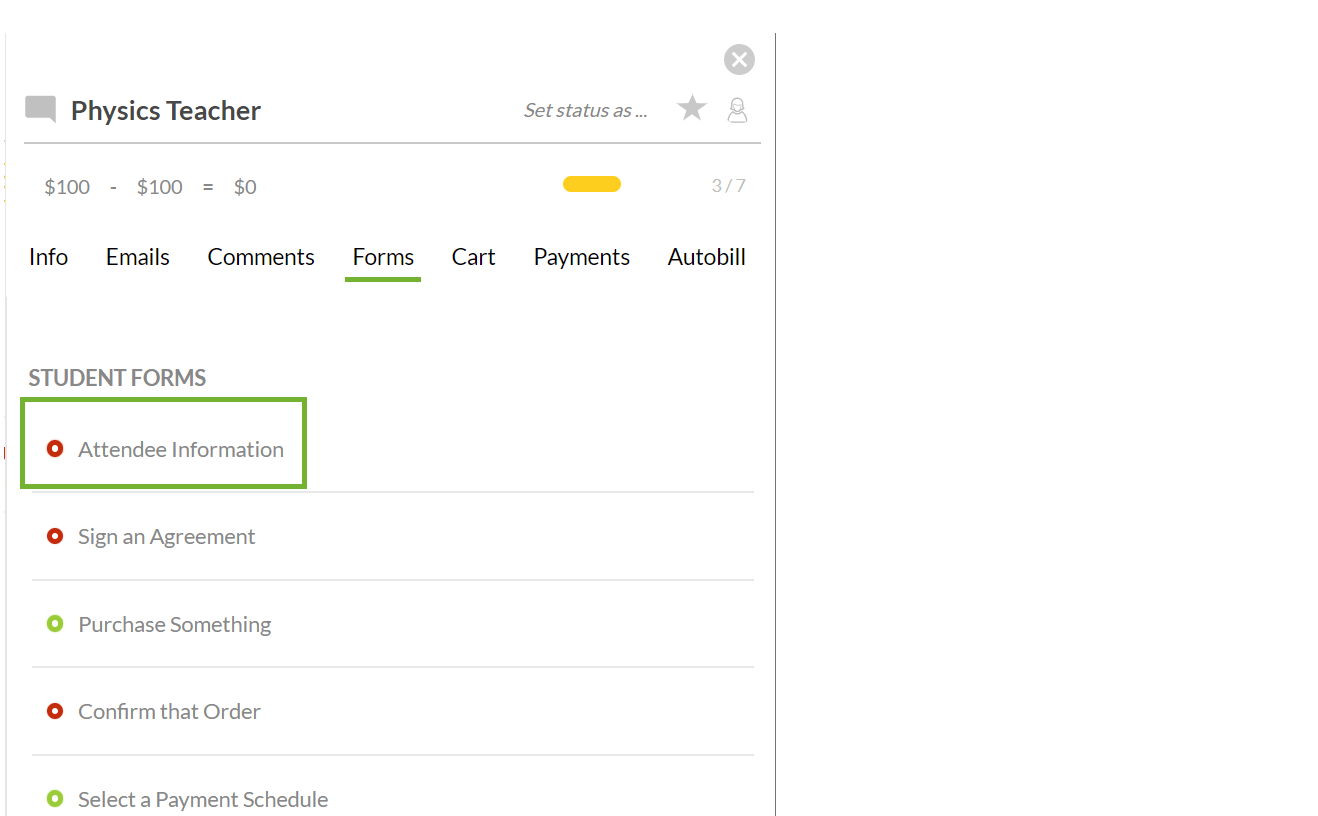Open the 'Set status as ...' dropdown
This screenshot has height=816, width=1318.
click(x=585, y=110)
